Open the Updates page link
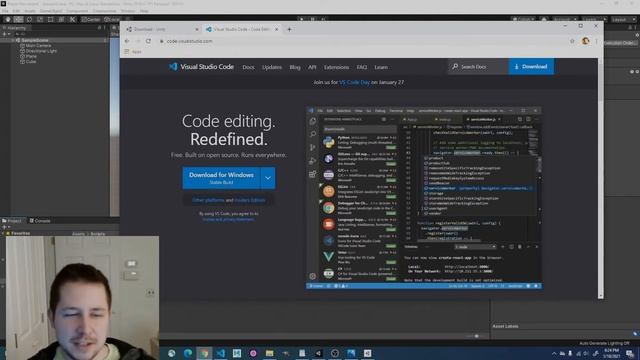 pos(272,67)
